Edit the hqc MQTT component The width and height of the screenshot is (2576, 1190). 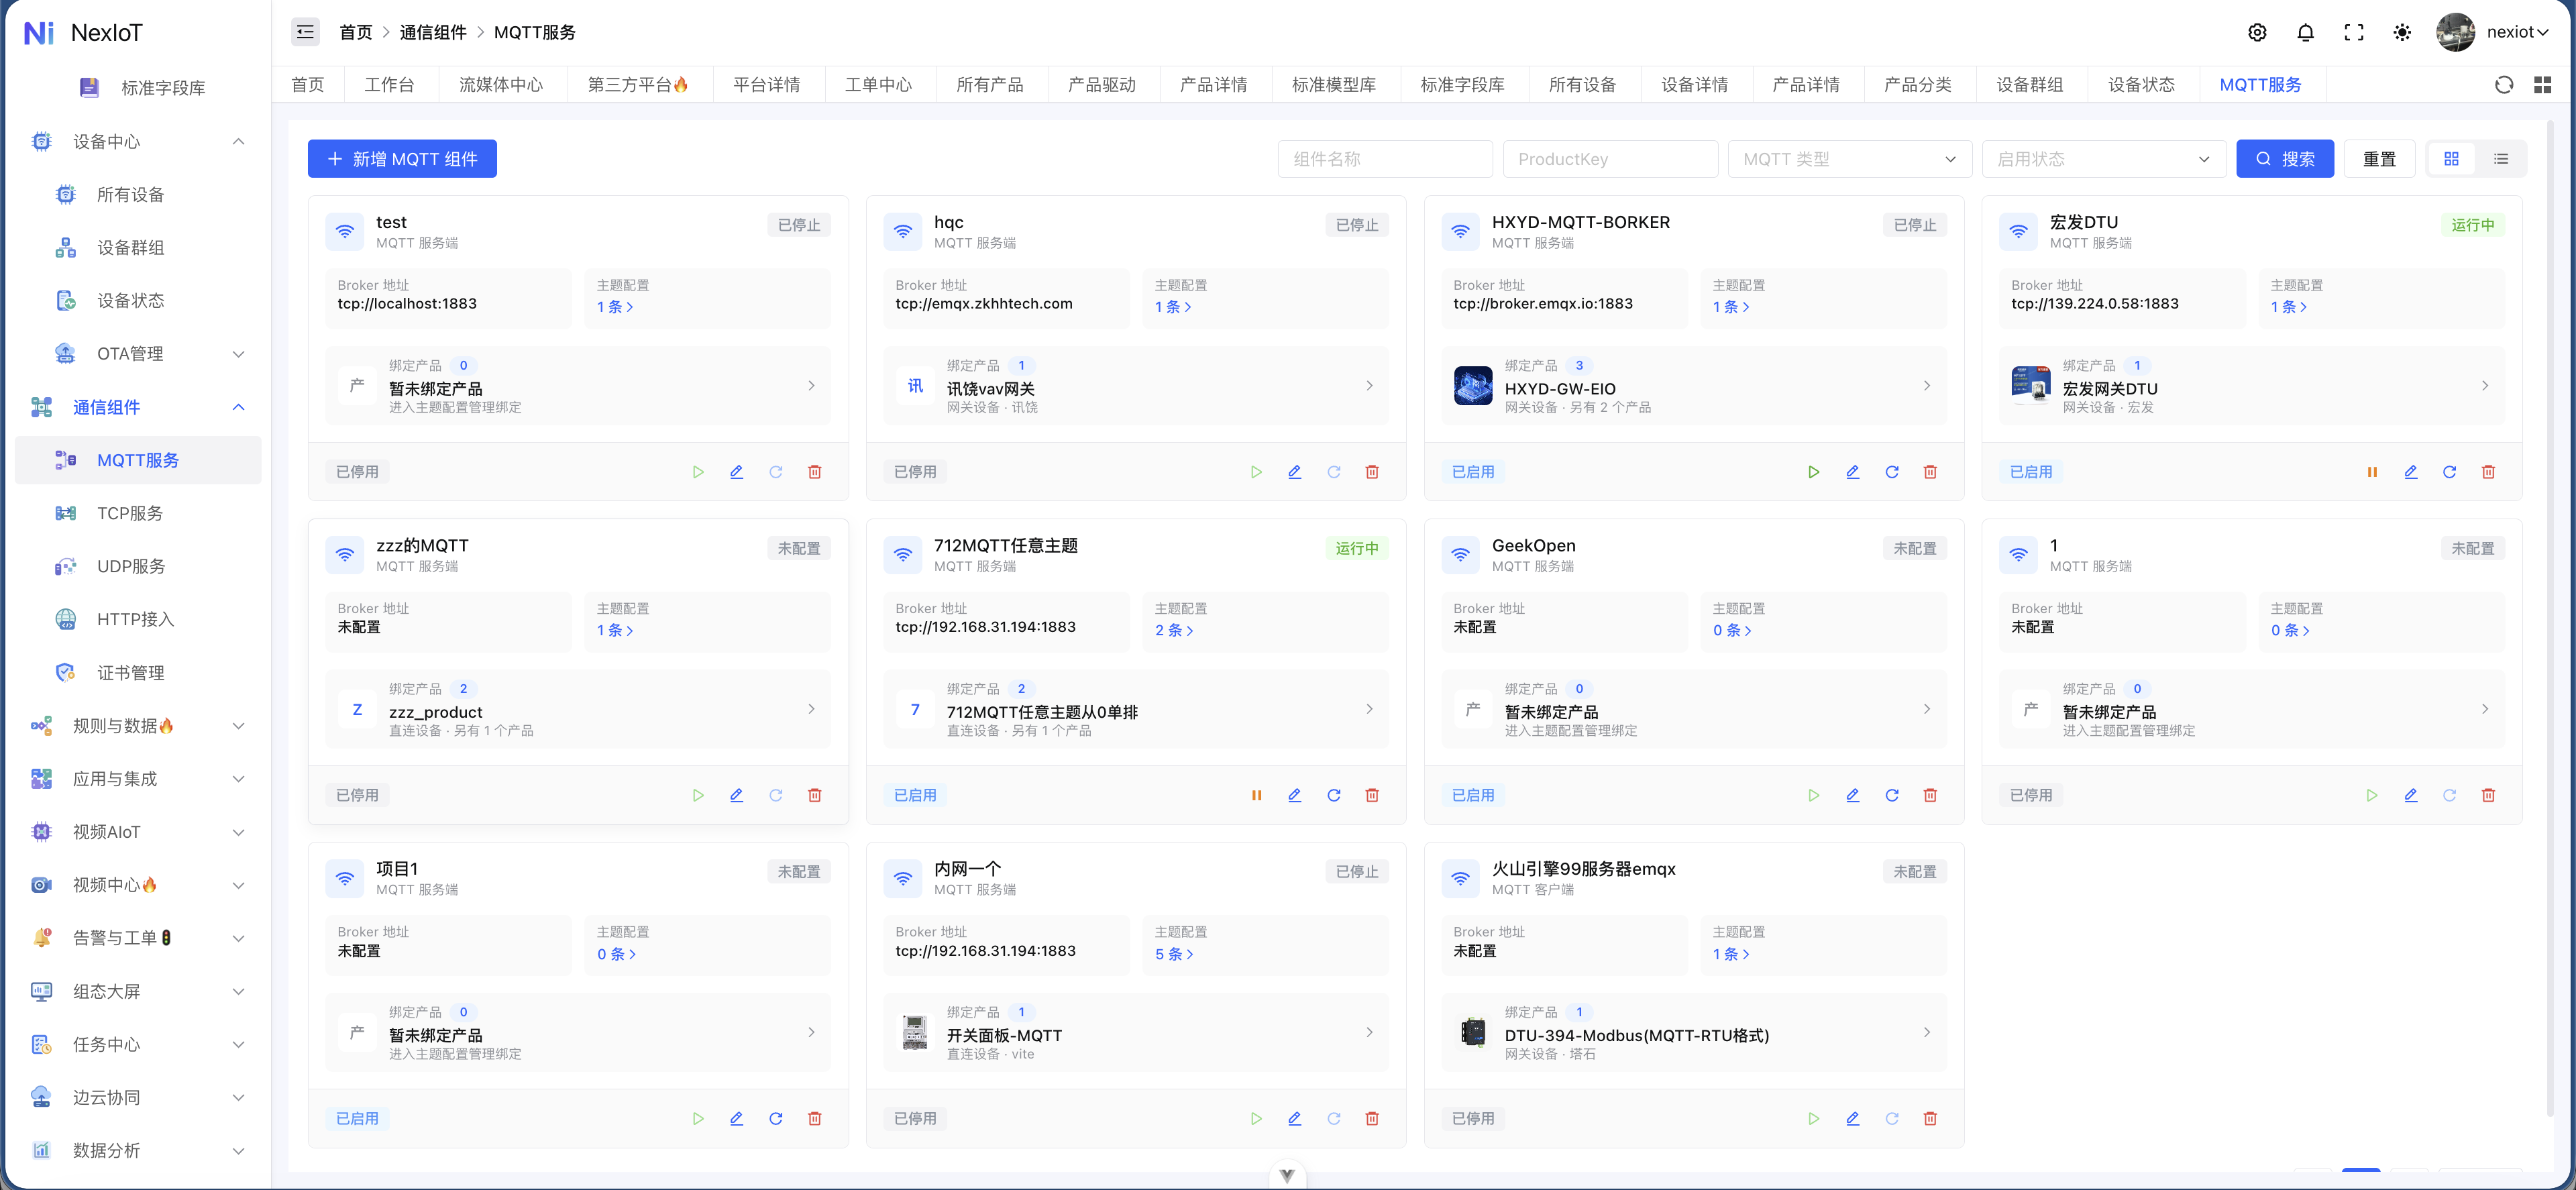[1294, 472]
